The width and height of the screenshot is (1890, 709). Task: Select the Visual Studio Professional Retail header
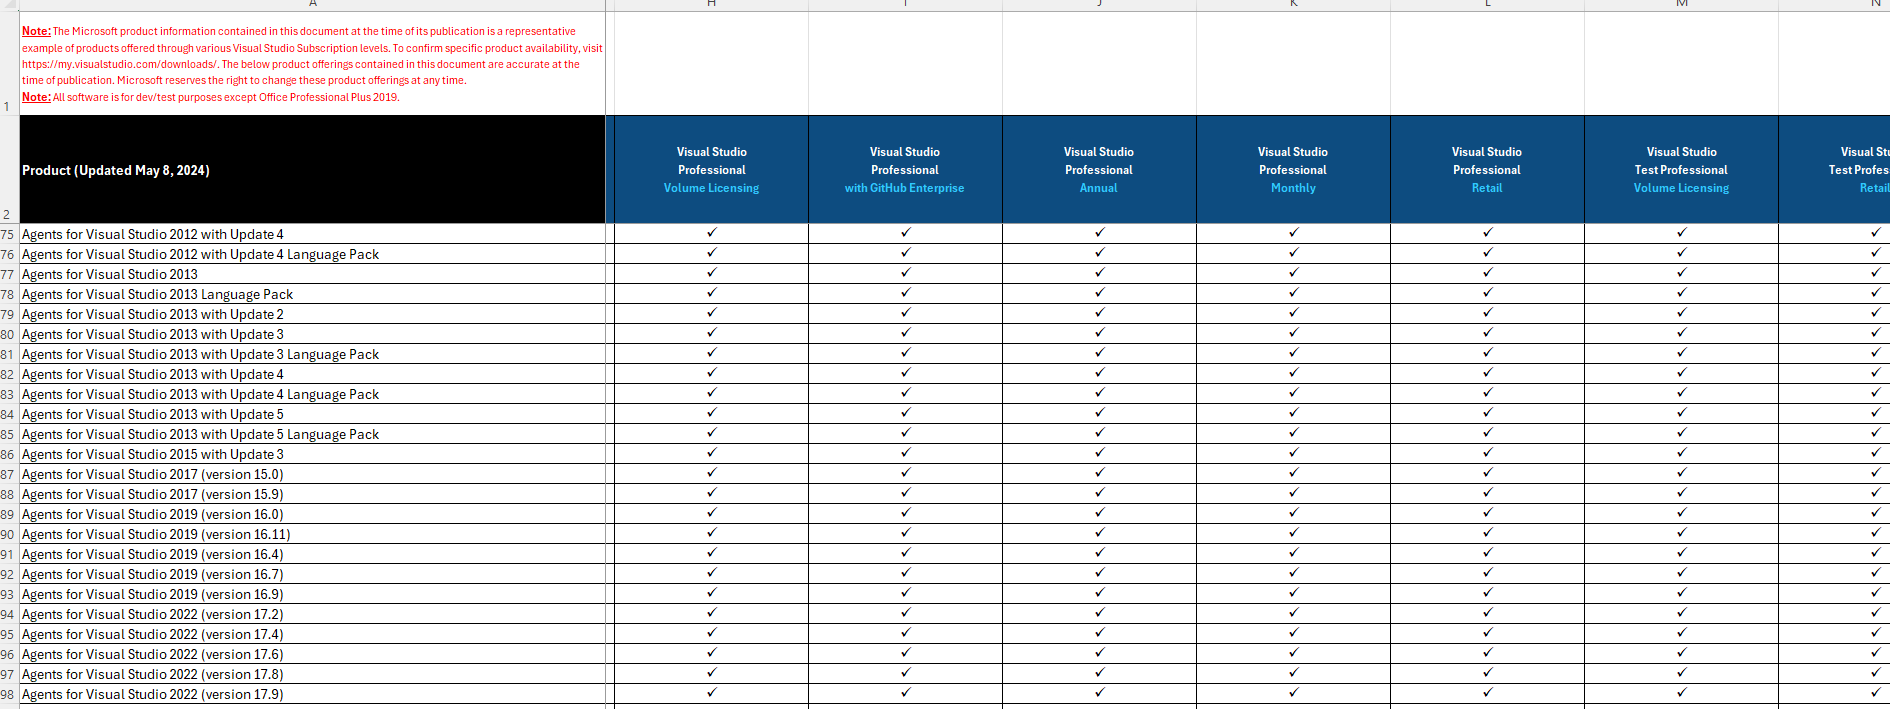(1487, 169)
